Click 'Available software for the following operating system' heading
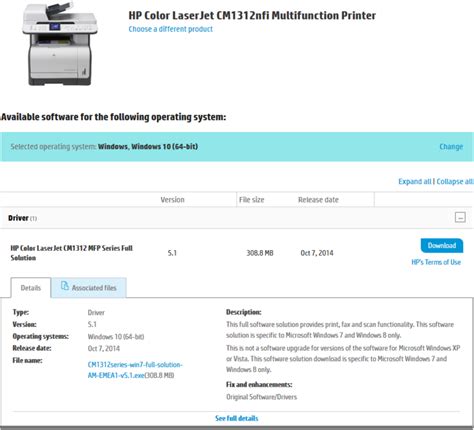The width and height of the screenshot is (474, 430). pyautogui.click(x=113, y=117)
